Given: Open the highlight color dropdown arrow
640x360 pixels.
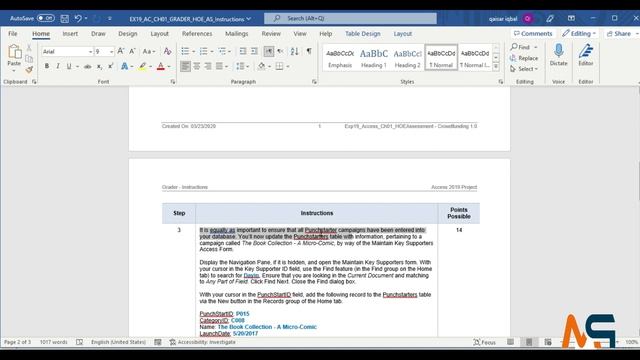Looking at the screenshot, I should (x=150, y=66).
